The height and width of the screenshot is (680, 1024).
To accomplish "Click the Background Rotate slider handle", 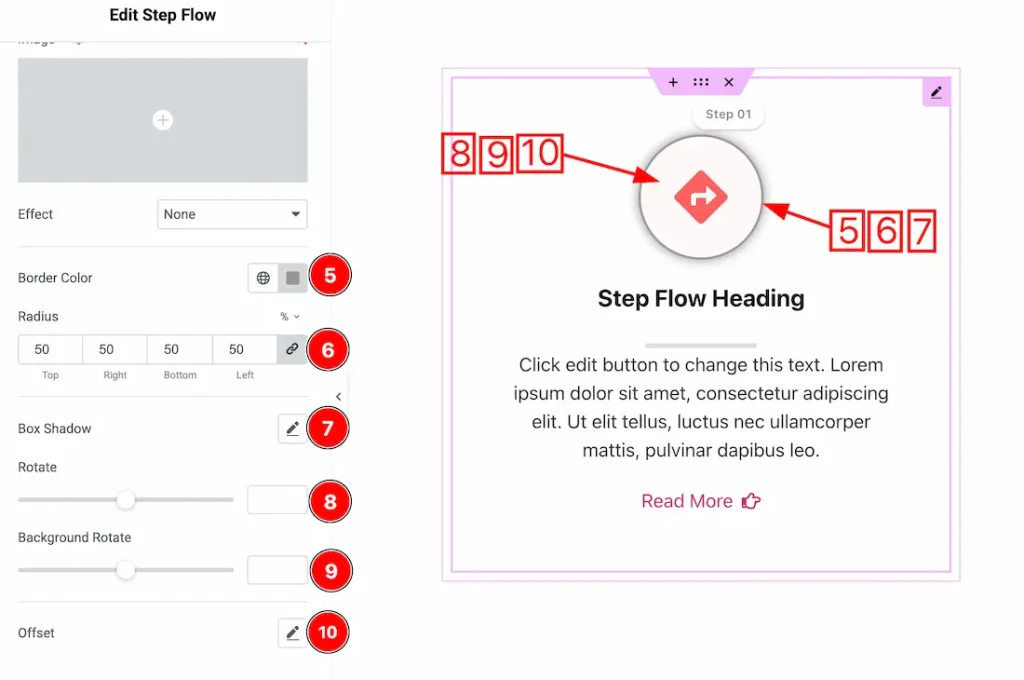I will [x=125, y=570].
